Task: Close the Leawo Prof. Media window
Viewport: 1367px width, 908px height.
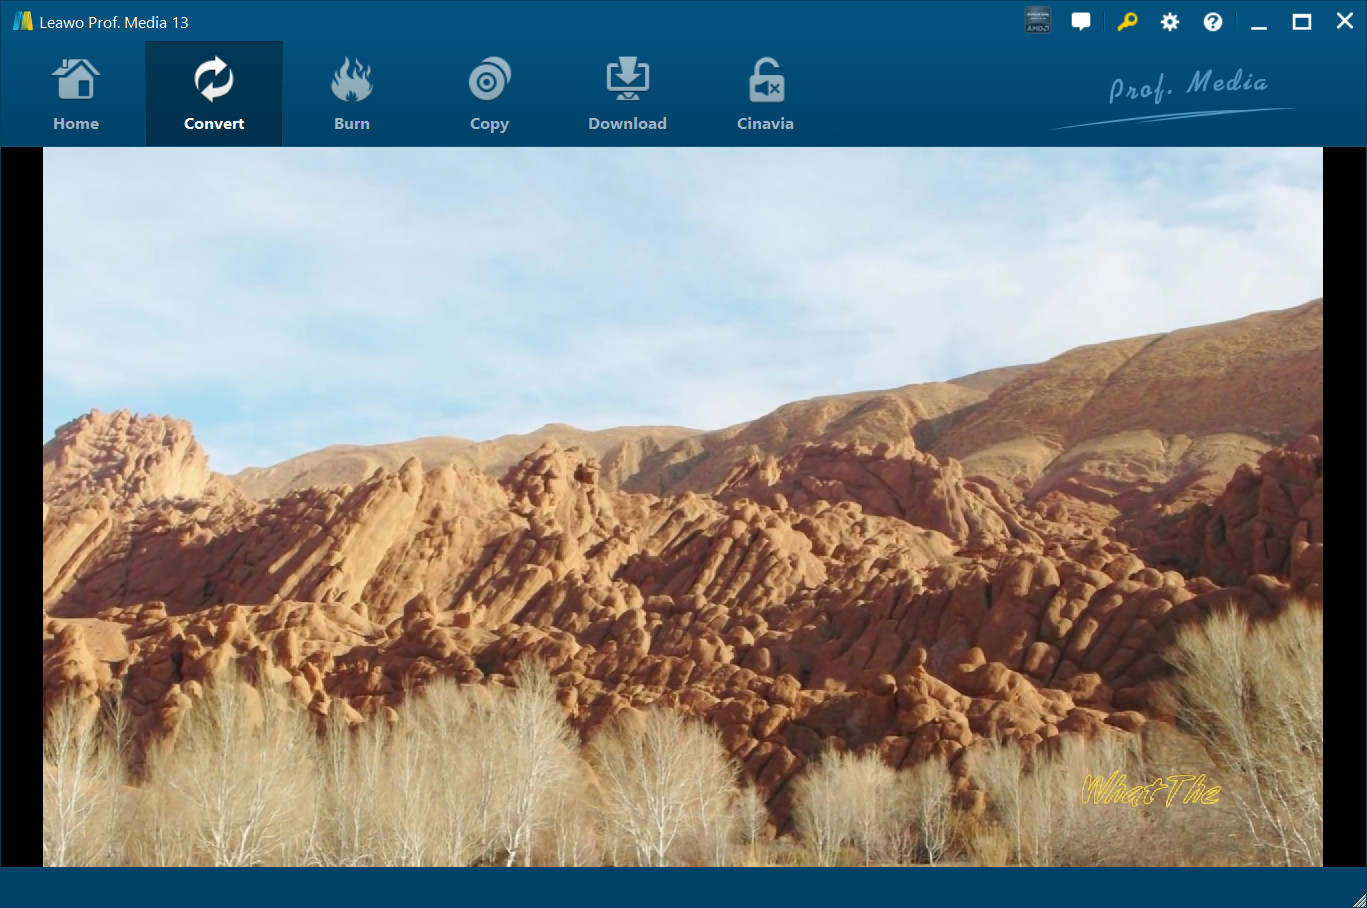Action: pyautogui.click(x=1345, y=22)
